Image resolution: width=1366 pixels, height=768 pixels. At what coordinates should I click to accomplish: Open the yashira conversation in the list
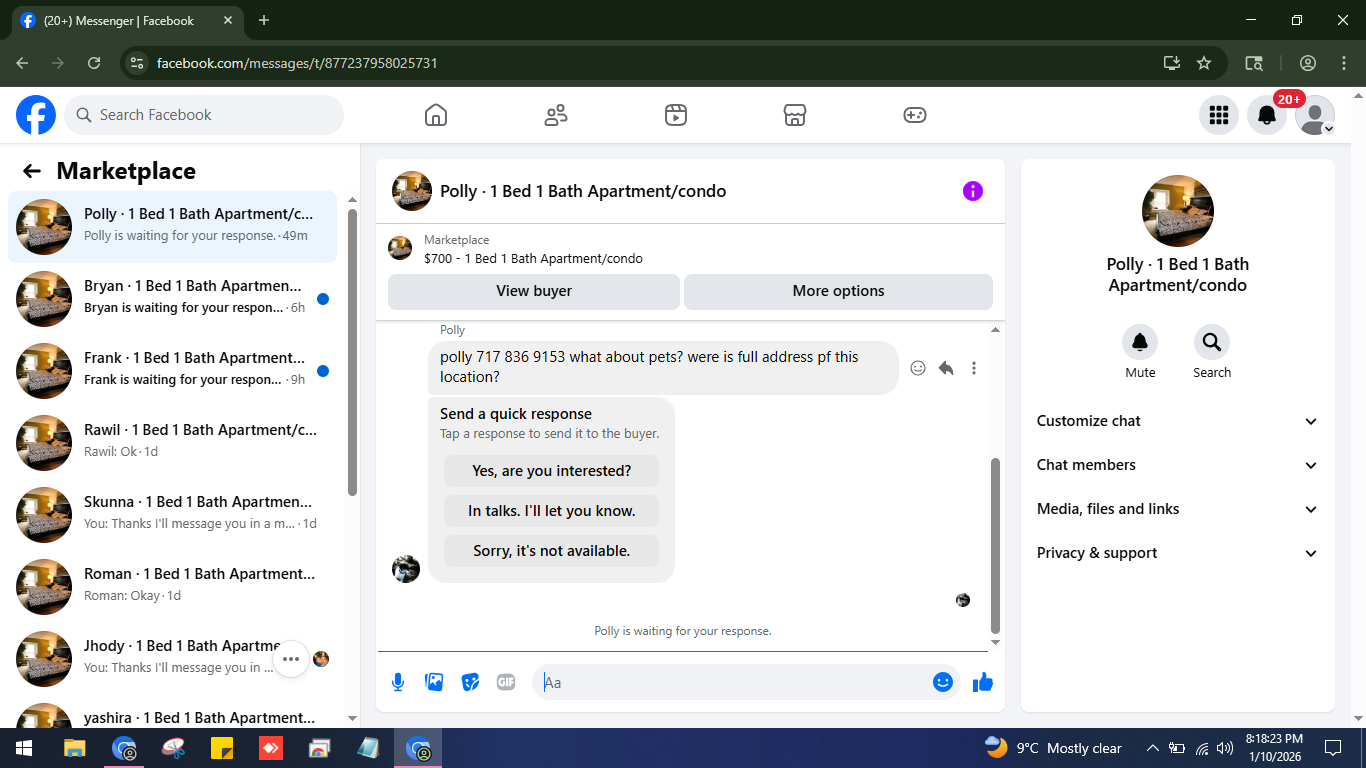pyautogui.click(x=172, y=714)
